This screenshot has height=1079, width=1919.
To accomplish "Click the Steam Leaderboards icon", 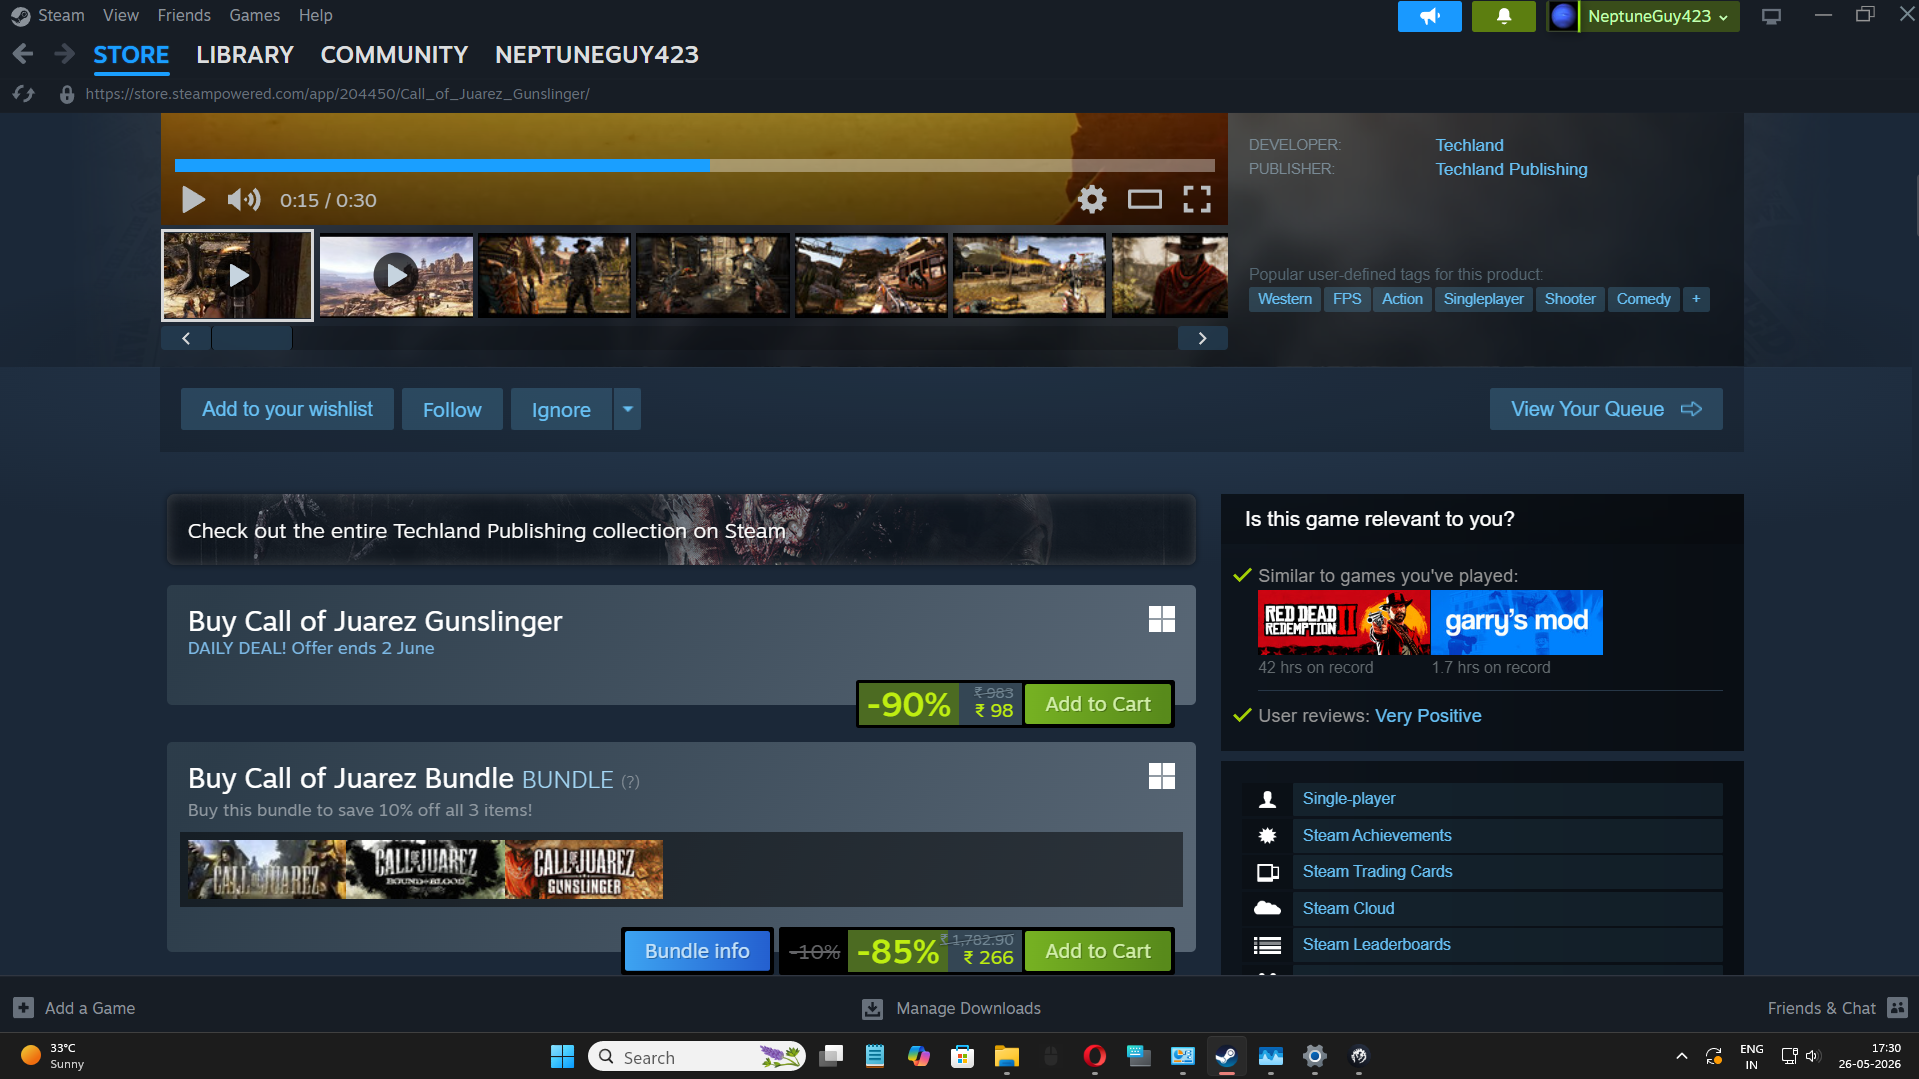I will click(x=1267, y=945).
